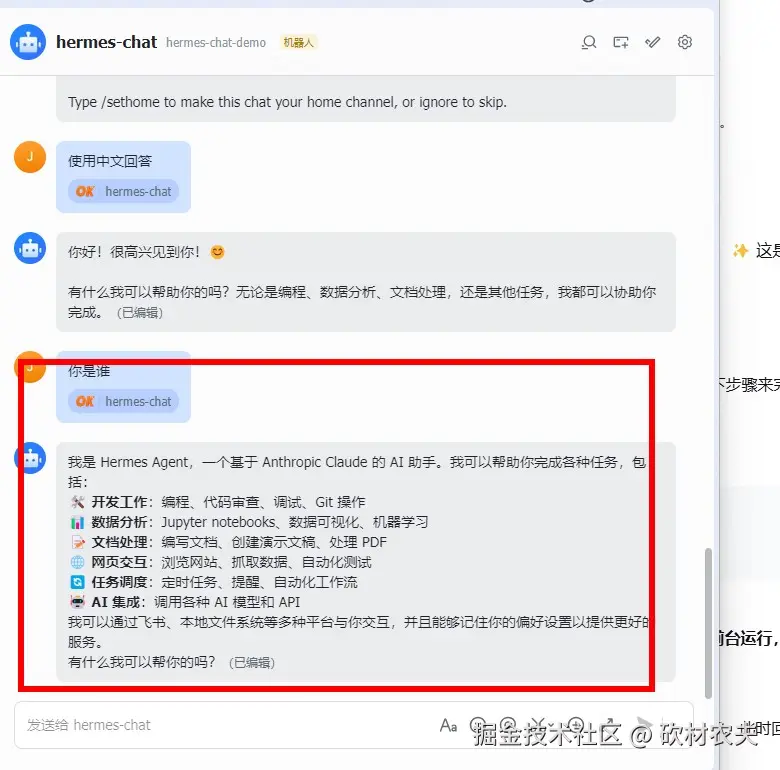Click the 机器人 bot tag

point(298,43)
